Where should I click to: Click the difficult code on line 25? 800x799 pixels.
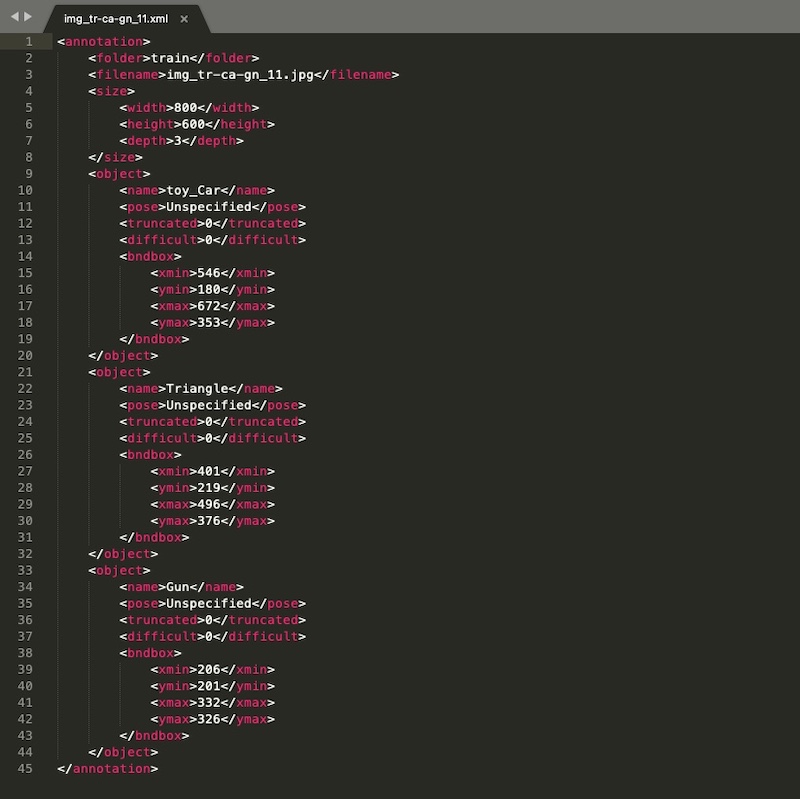click(213, 438)
